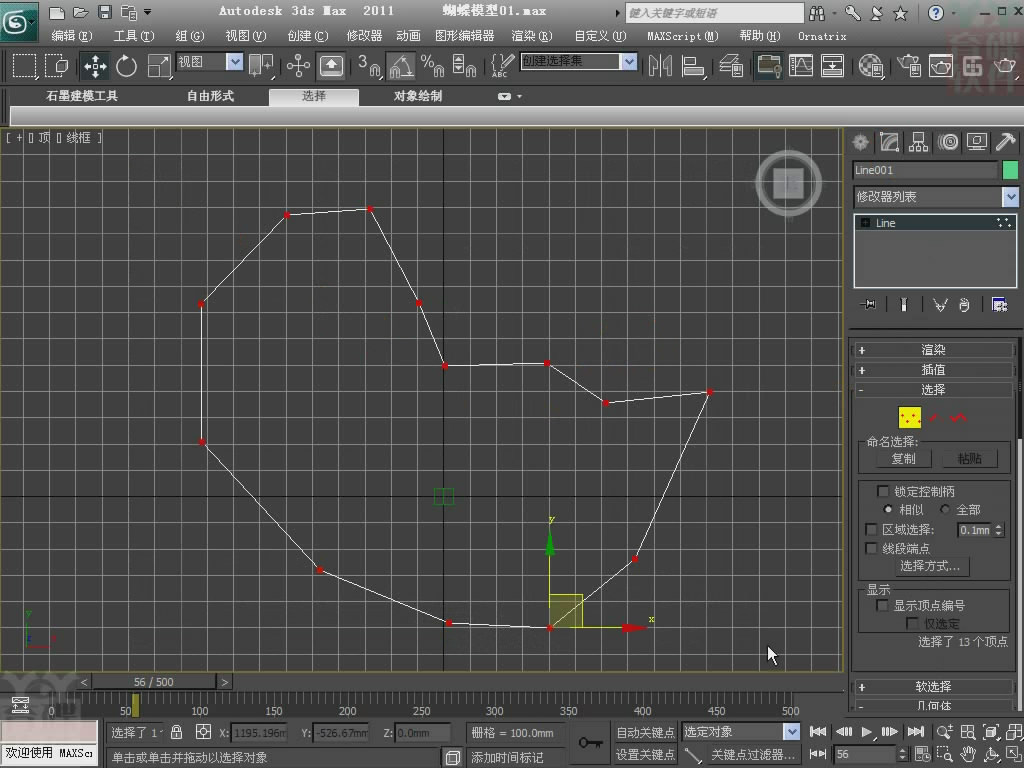The width and height of the screenshot is (1024, 768).
Task: Activate the Select and Rotate tool
Action: click(x=126, y=65)
